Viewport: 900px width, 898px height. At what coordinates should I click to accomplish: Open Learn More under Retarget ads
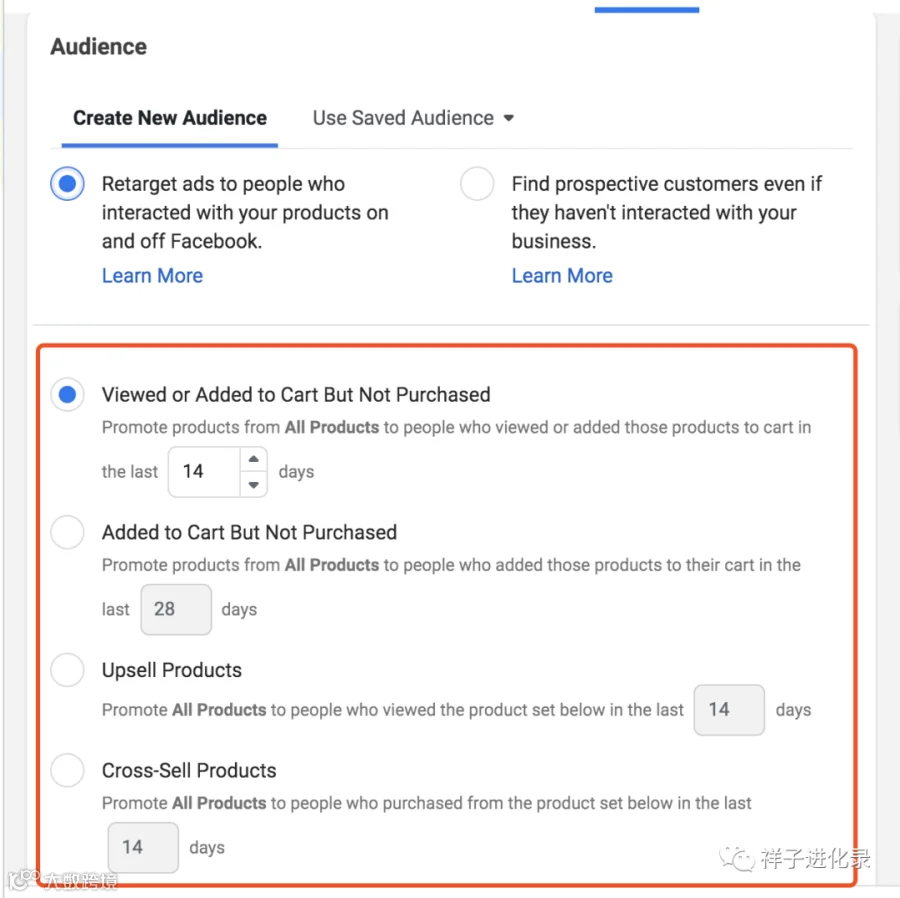[x=152, y=276]
